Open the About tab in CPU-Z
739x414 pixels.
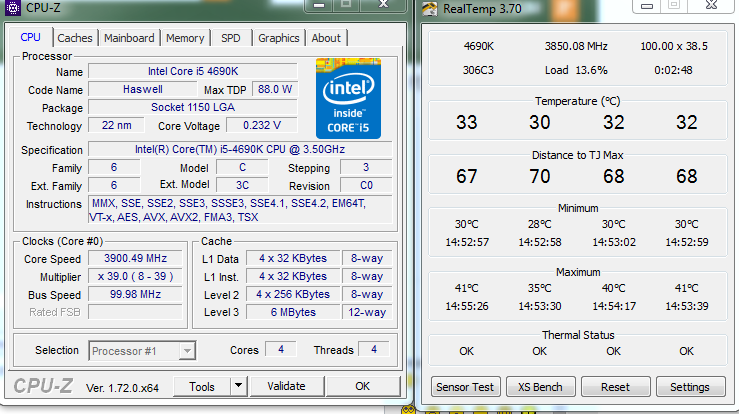[x=326, y=38]
